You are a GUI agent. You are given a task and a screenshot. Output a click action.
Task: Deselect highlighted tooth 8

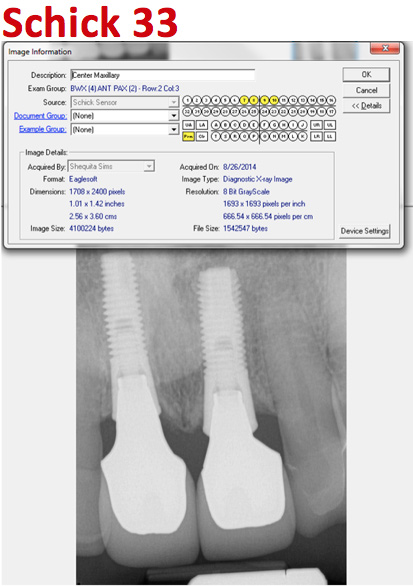pyautogui.click(x=253, y=100)
